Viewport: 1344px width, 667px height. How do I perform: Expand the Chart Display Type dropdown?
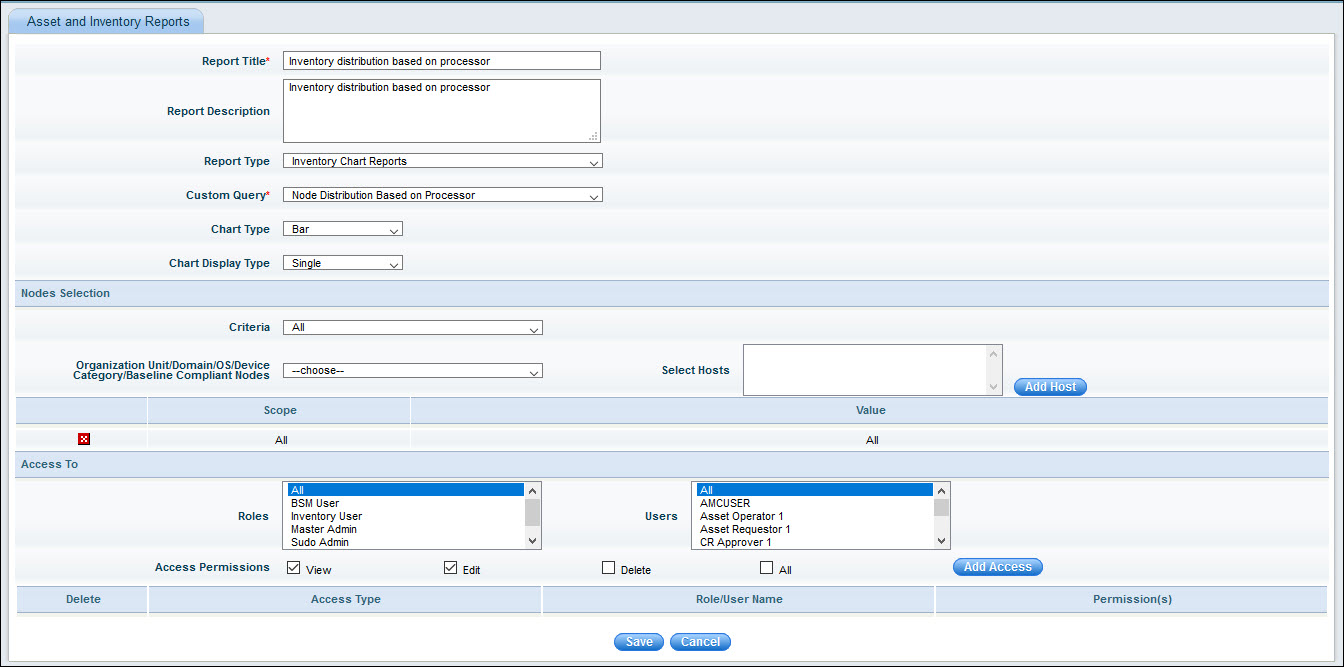[x=342, y=263]
